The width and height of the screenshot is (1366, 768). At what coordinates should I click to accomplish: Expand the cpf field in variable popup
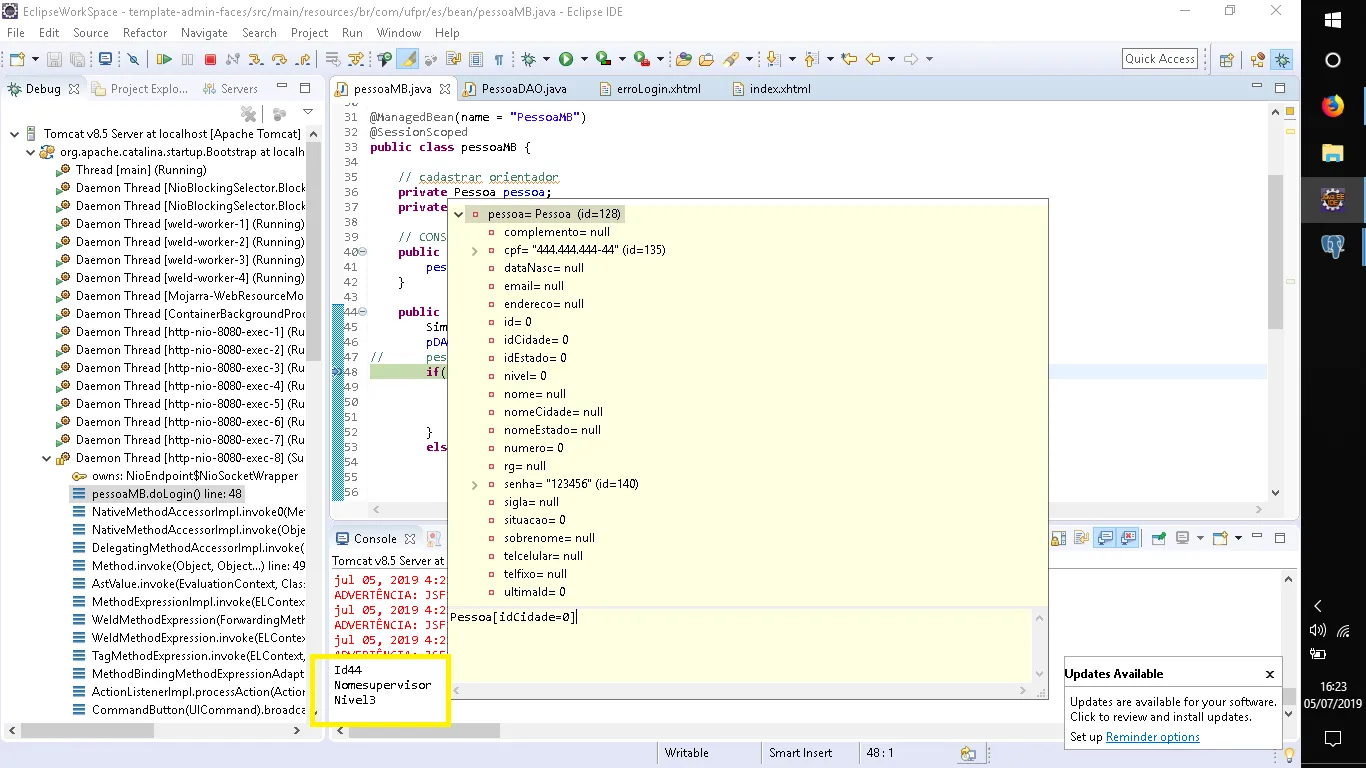pyautogui.click(x=475, y=250)
